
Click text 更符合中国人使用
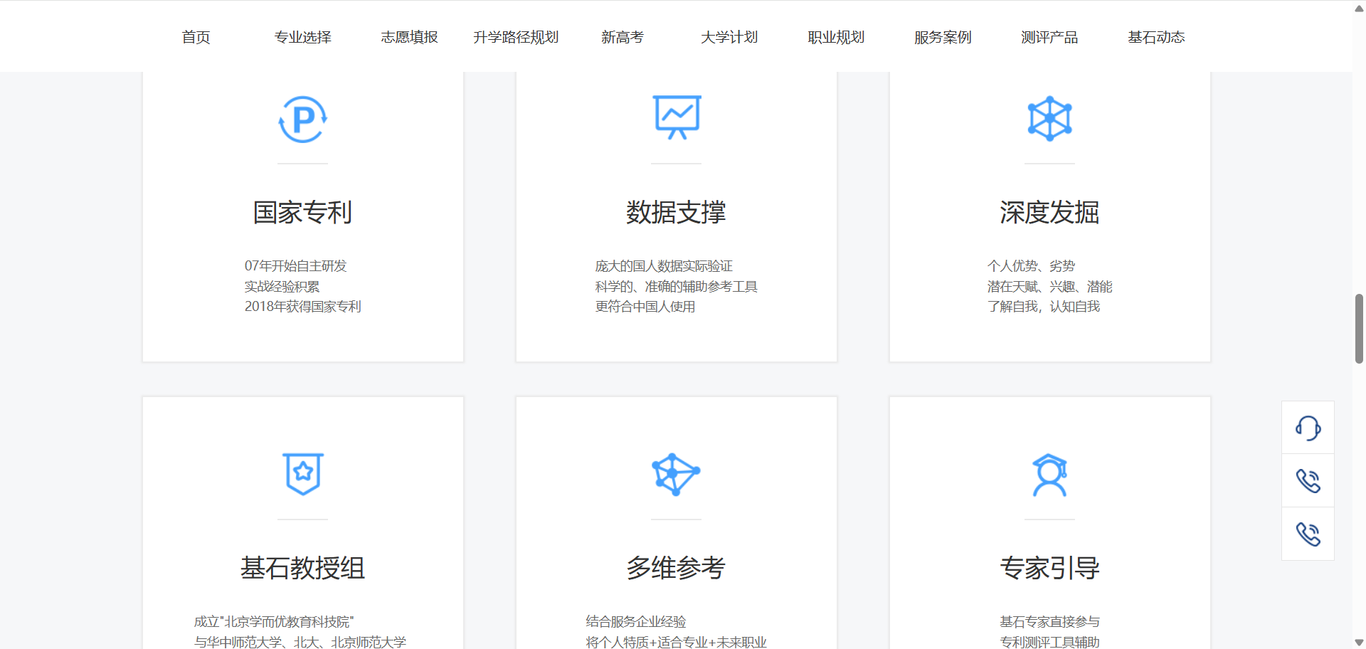[645, 306]
